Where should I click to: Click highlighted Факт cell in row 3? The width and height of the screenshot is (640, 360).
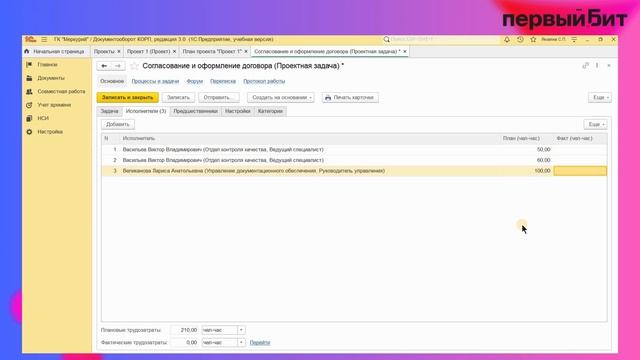point(580,171)
